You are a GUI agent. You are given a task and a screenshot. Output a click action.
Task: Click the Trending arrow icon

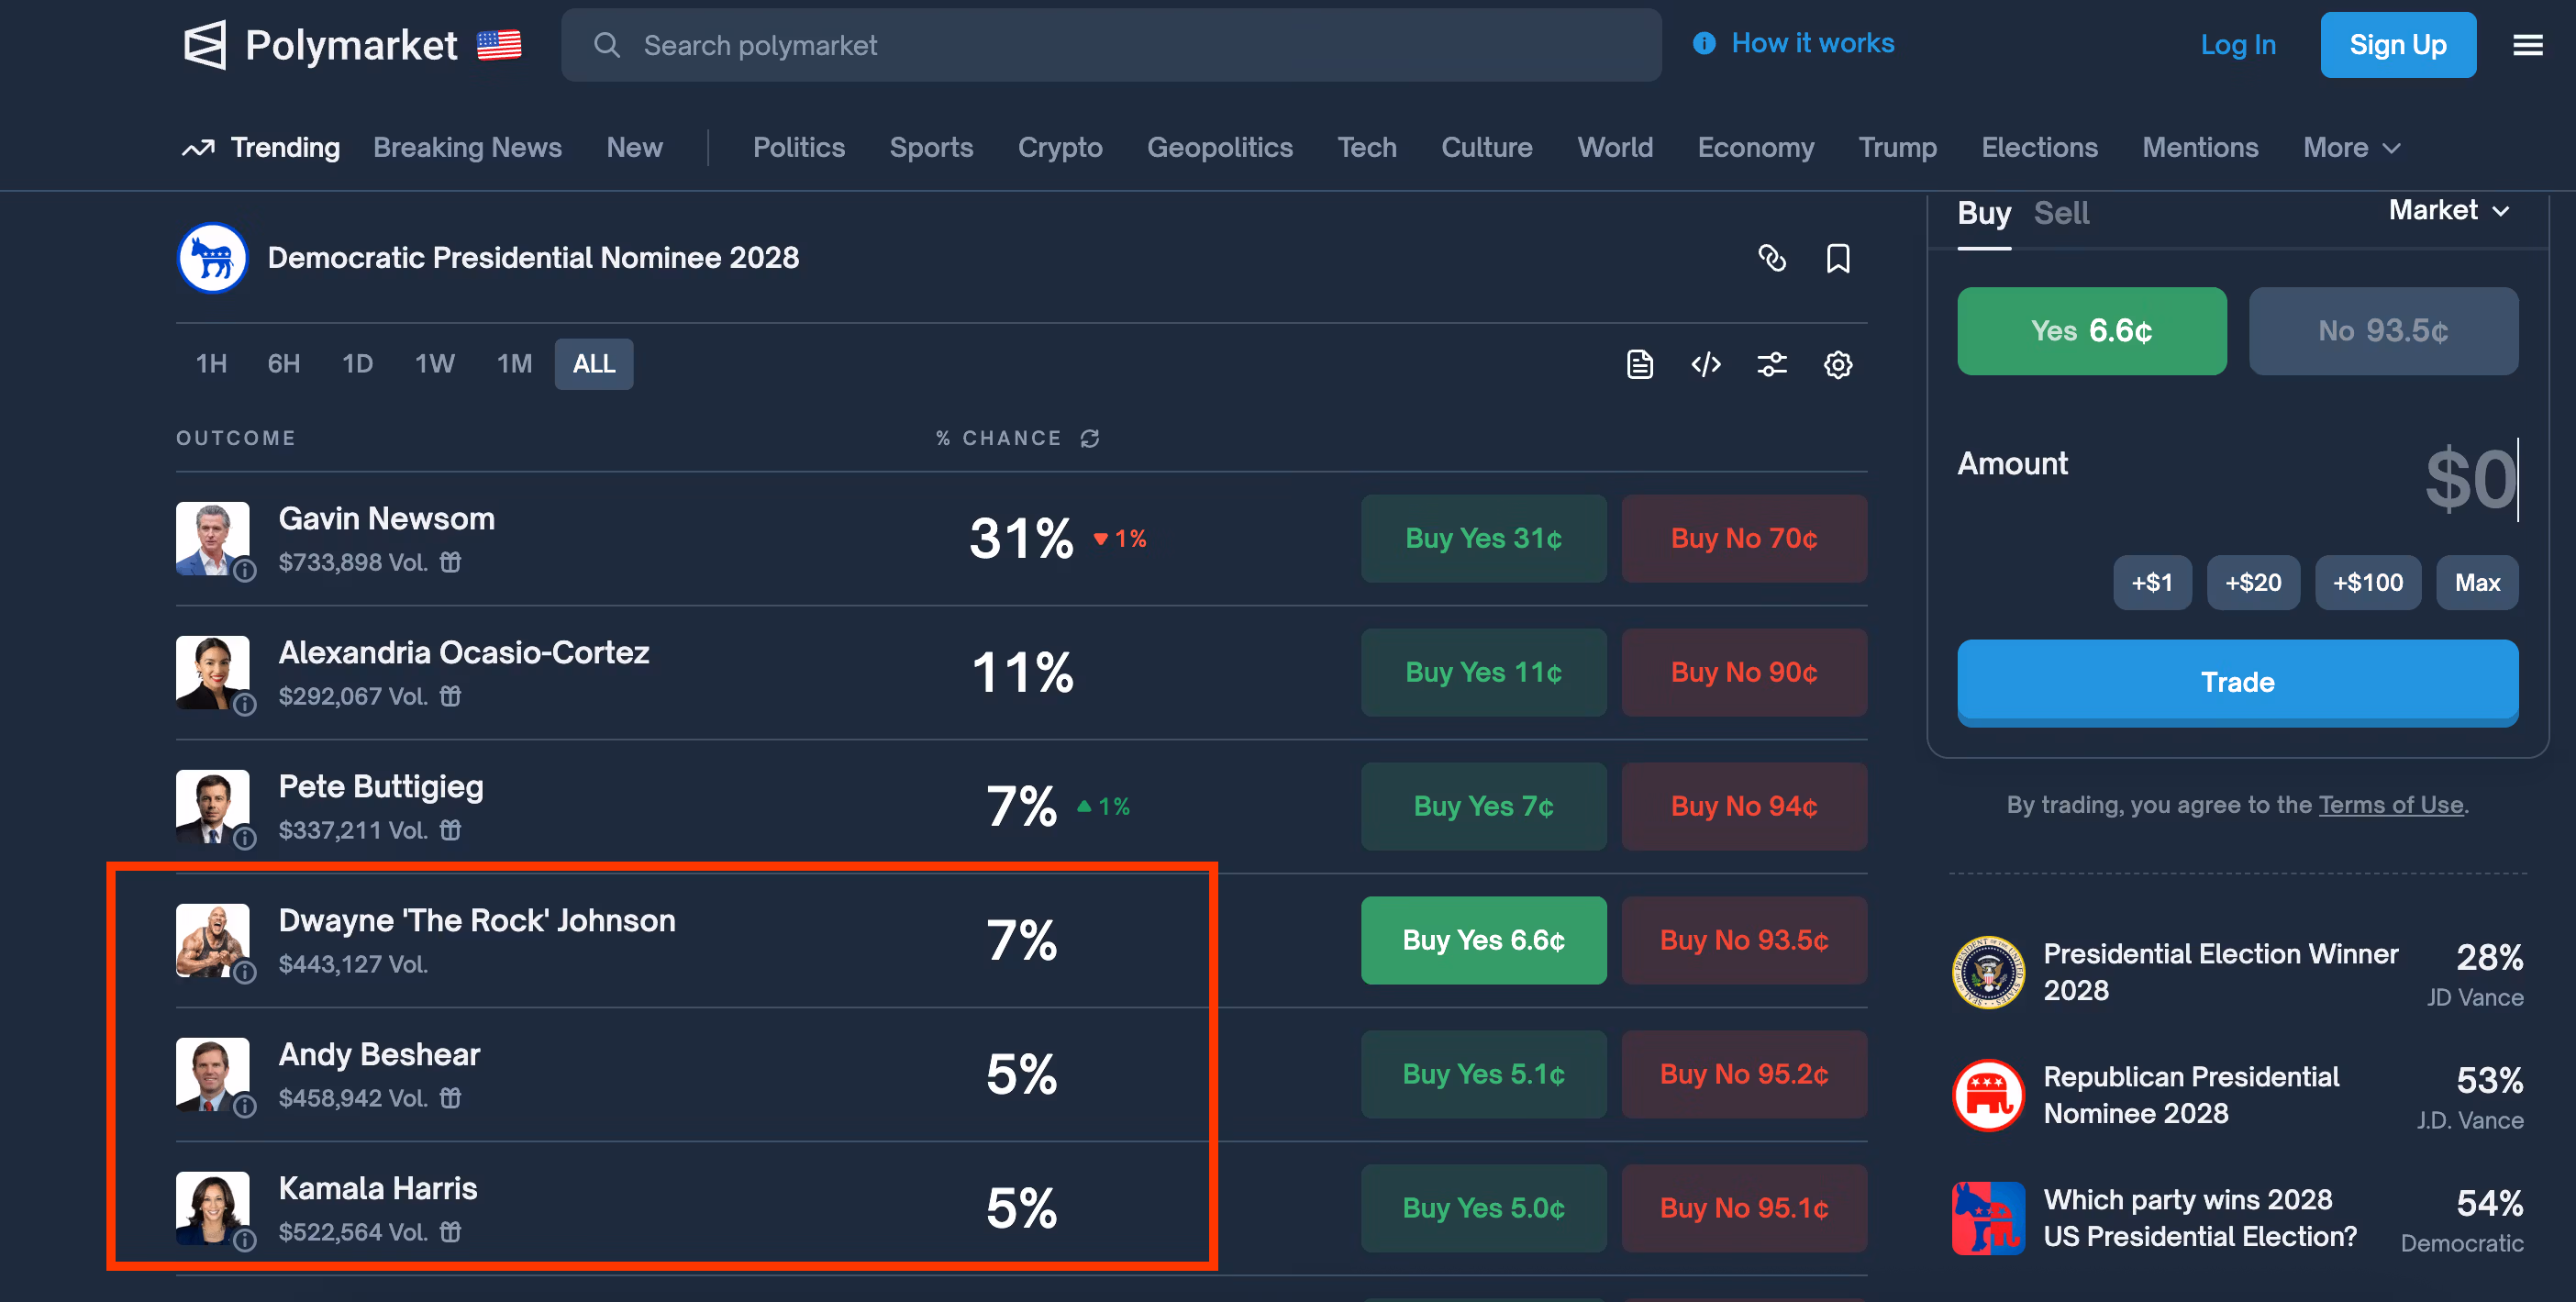[x=198, y=148]
